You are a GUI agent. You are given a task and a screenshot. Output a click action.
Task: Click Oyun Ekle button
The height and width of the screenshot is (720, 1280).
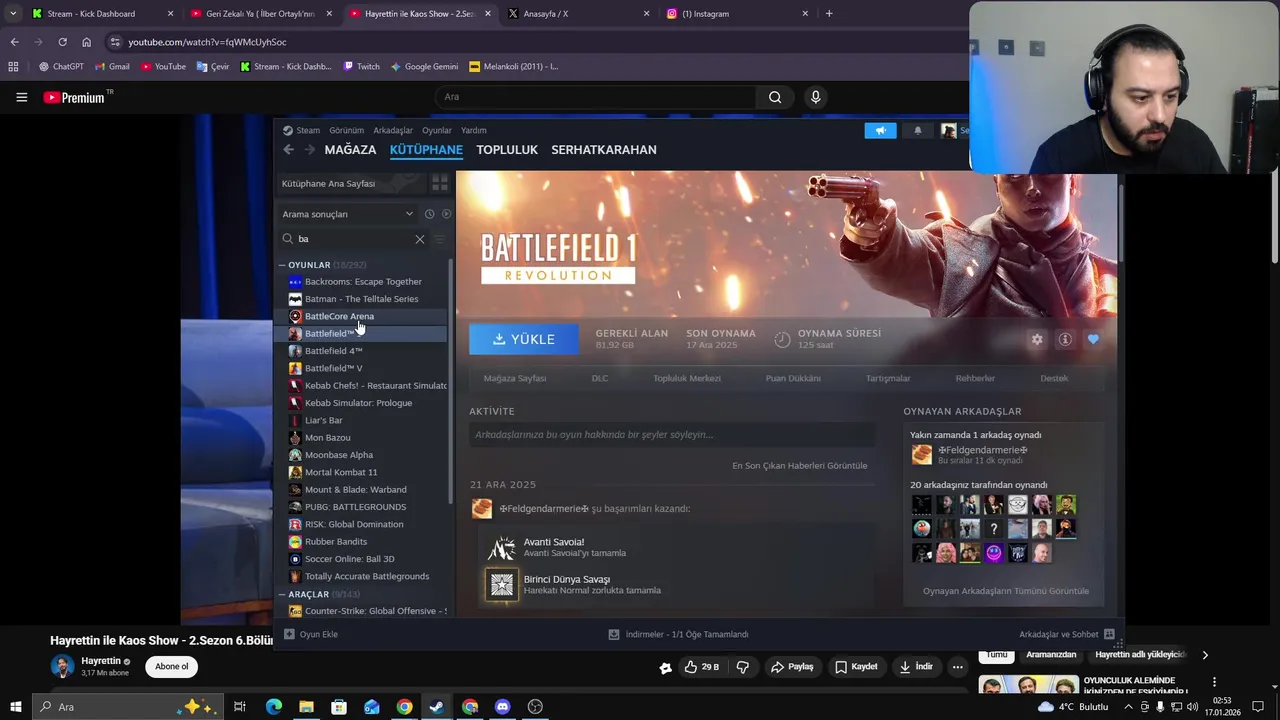pos(311,634)
